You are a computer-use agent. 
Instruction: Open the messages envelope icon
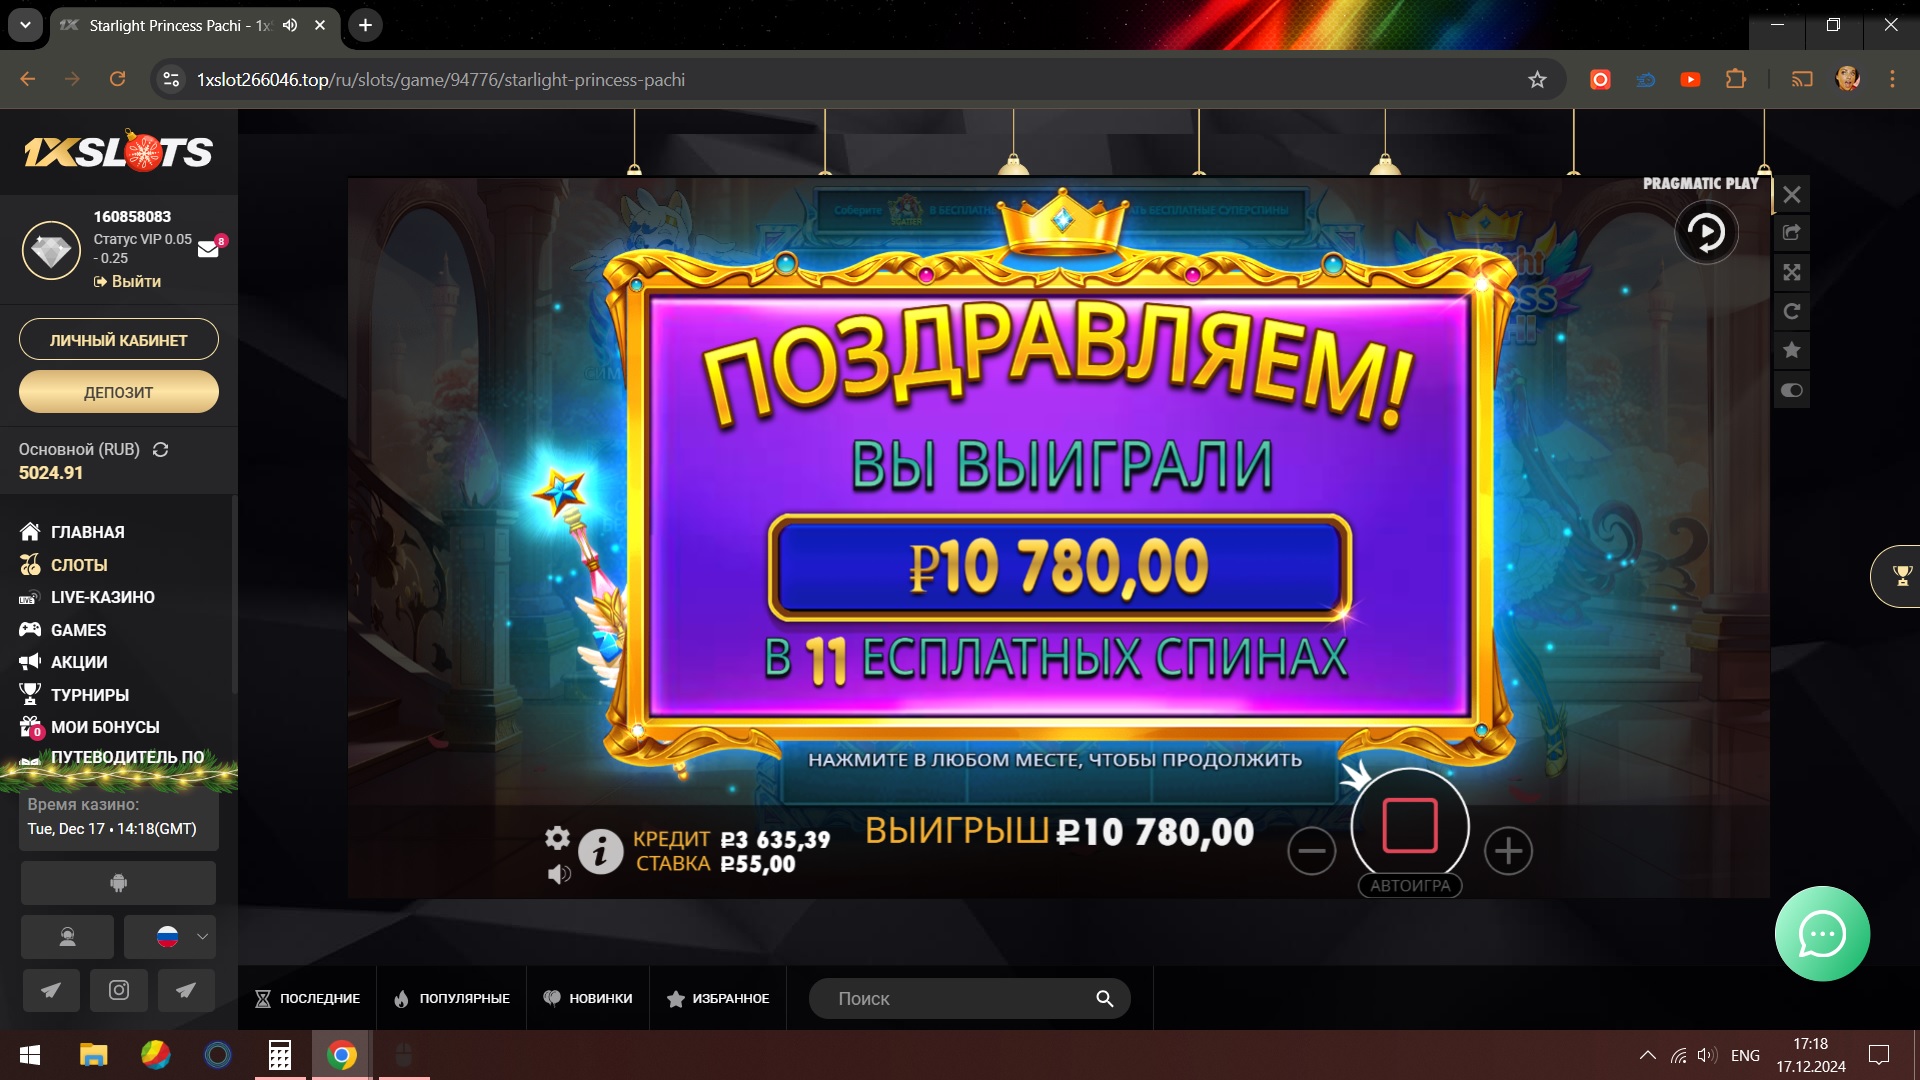tap(208, 249)
